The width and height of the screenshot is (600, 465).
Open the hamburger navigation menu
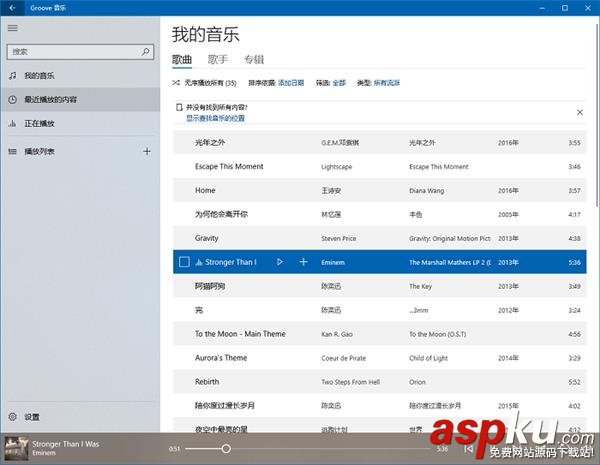click(x=13, y=28)
